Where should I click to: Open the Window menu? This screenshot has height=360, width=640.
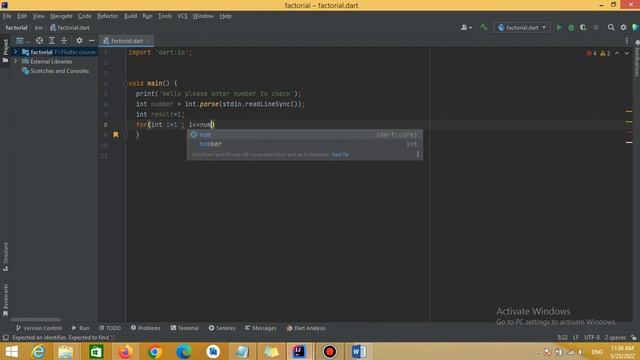point(203,16)
